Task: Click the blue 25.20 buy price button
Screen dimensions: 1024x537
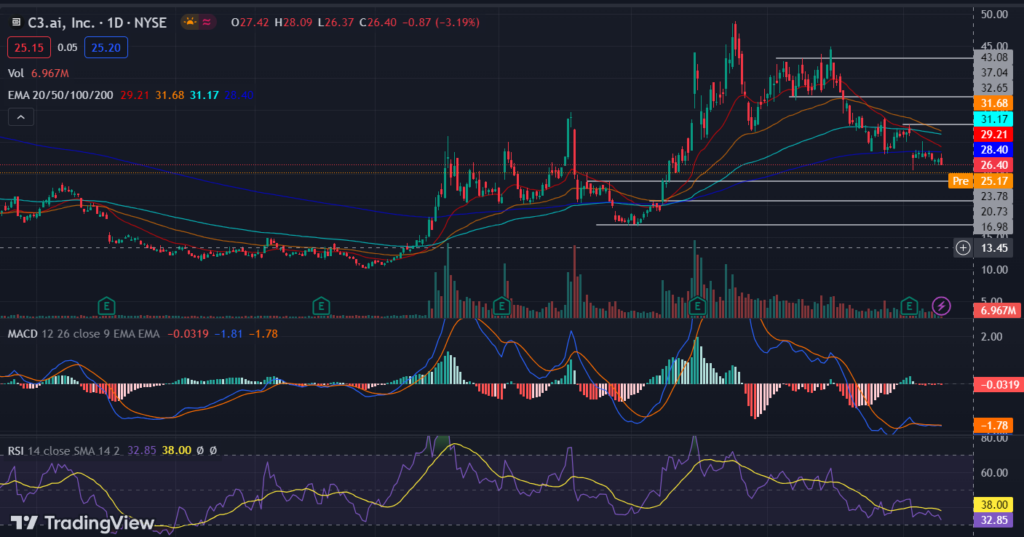Action: [106, 48]
